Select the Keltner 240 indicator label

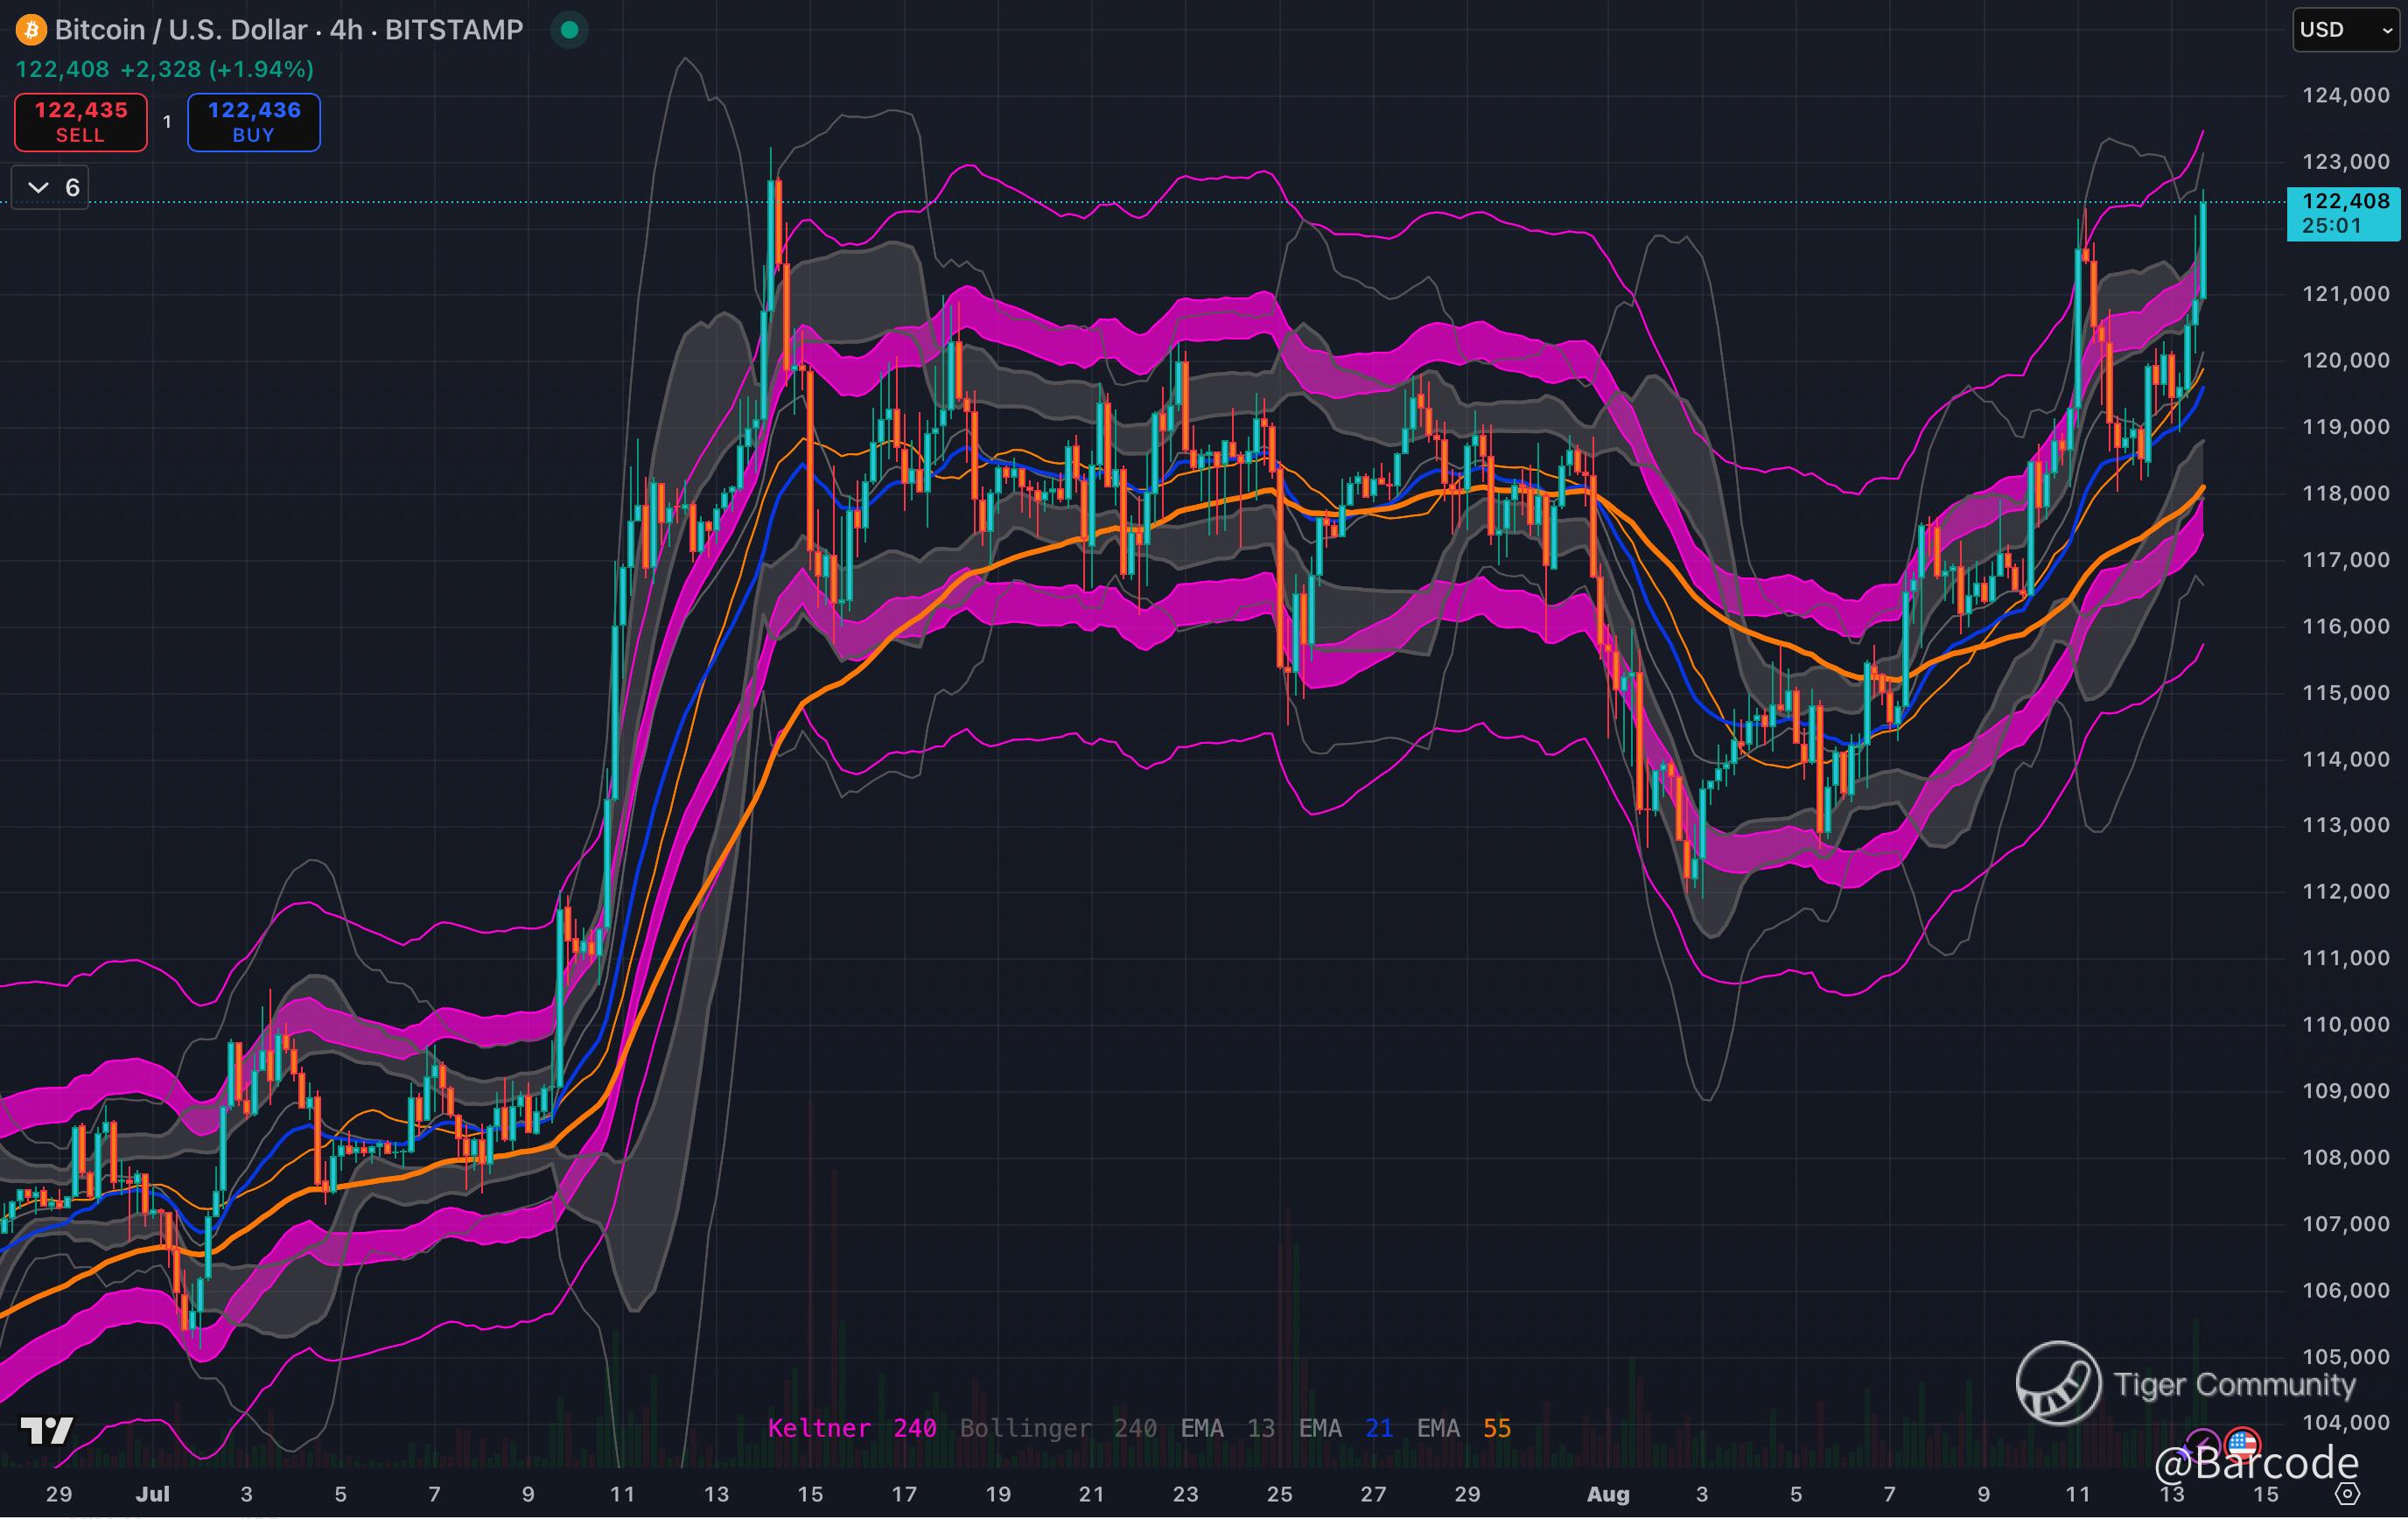tap(851, 1428)
